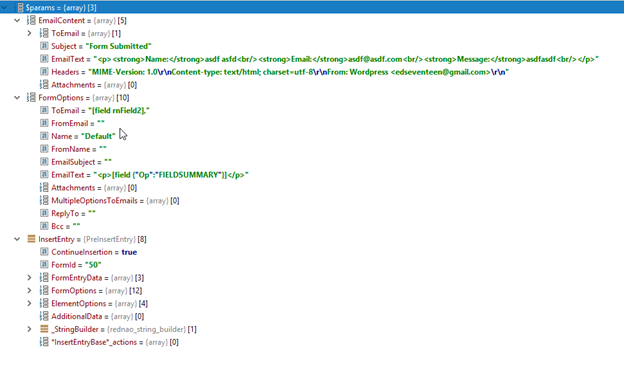
Task: Click the EmailText value with asdf@asdf.com
Action: tap(346, 59)
